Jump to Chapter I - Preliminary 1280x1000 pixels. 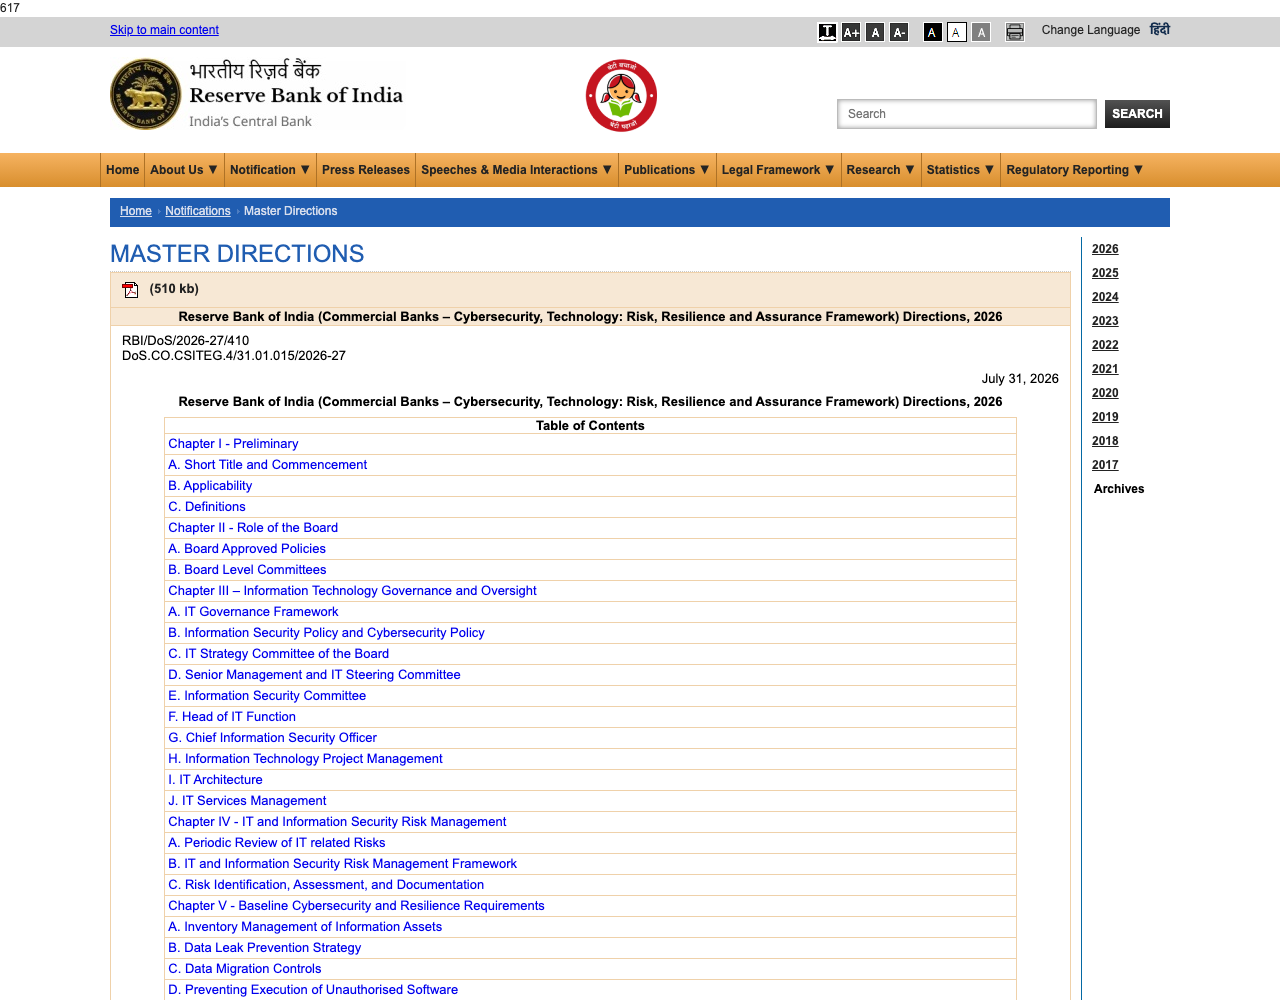pos(233,444)
